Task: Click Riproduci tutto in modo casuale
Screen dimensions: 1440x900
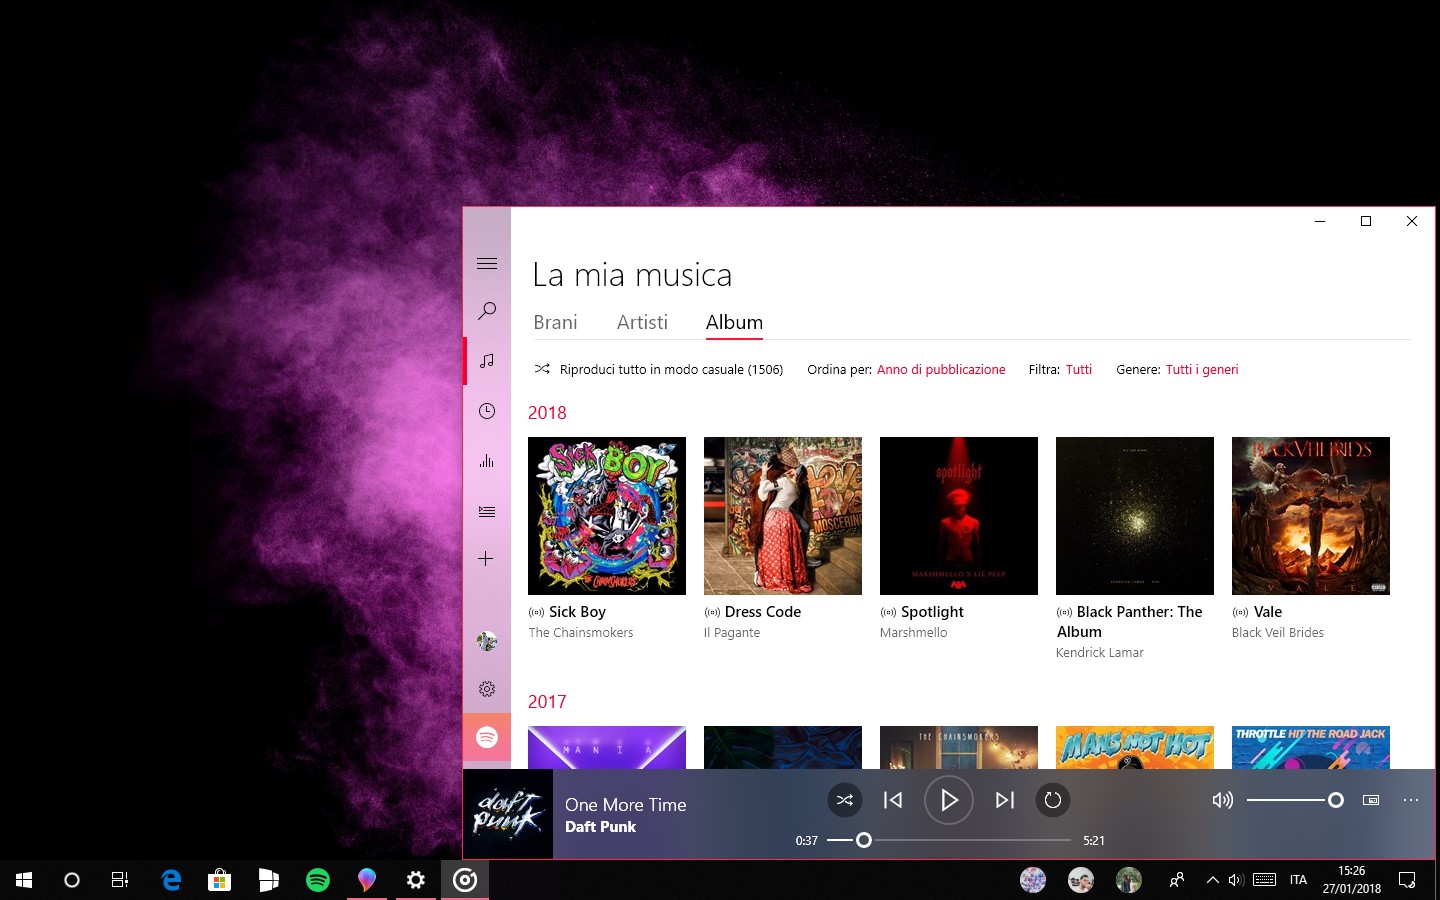Action: 659,369
